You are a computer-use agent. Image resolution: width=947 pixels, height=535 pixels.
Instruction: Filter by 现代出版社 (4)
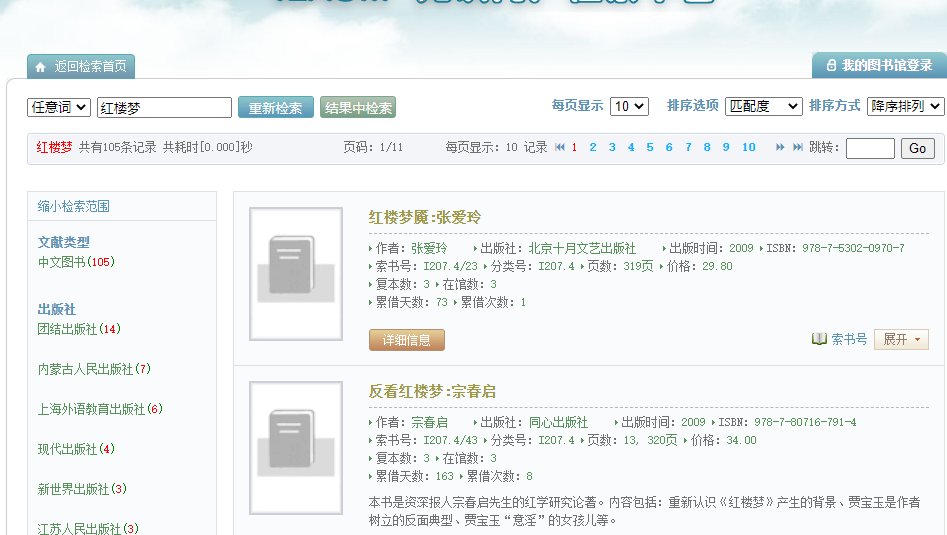coord(76,449)
